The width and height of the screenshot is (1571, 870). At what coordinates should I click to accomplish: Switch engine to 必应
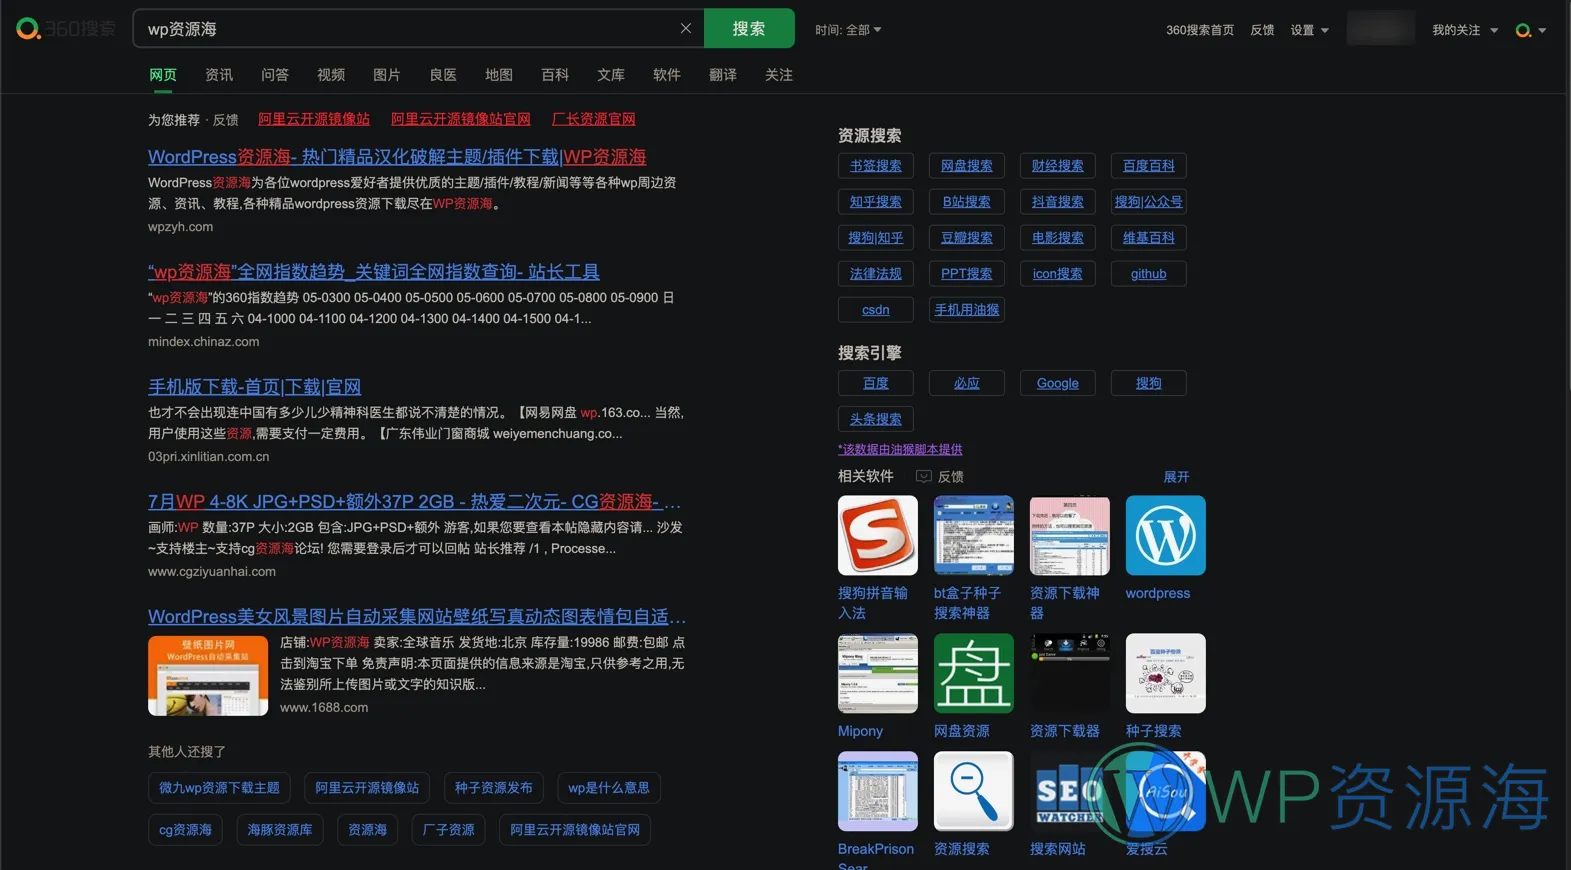(x=967, y=383)
